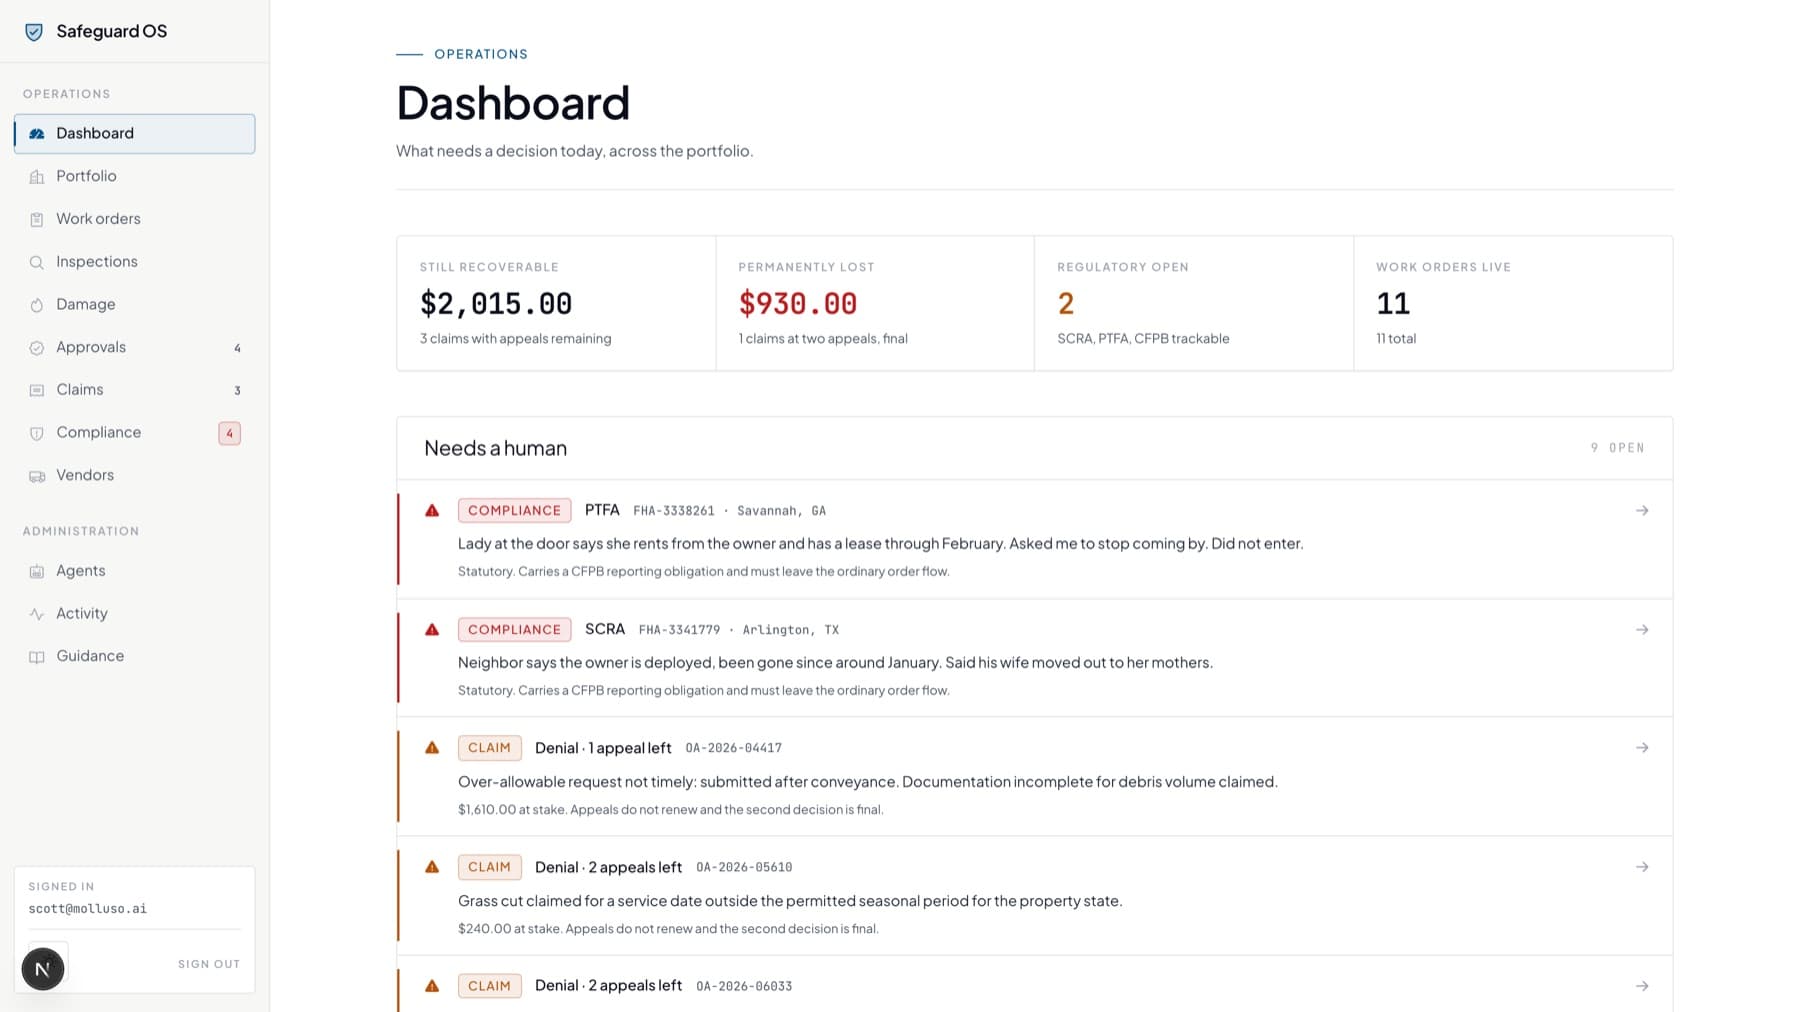The image size is (1800, 1012).
Task: Open the PTFA Savannah item arrow
Action: point(1642,510)
